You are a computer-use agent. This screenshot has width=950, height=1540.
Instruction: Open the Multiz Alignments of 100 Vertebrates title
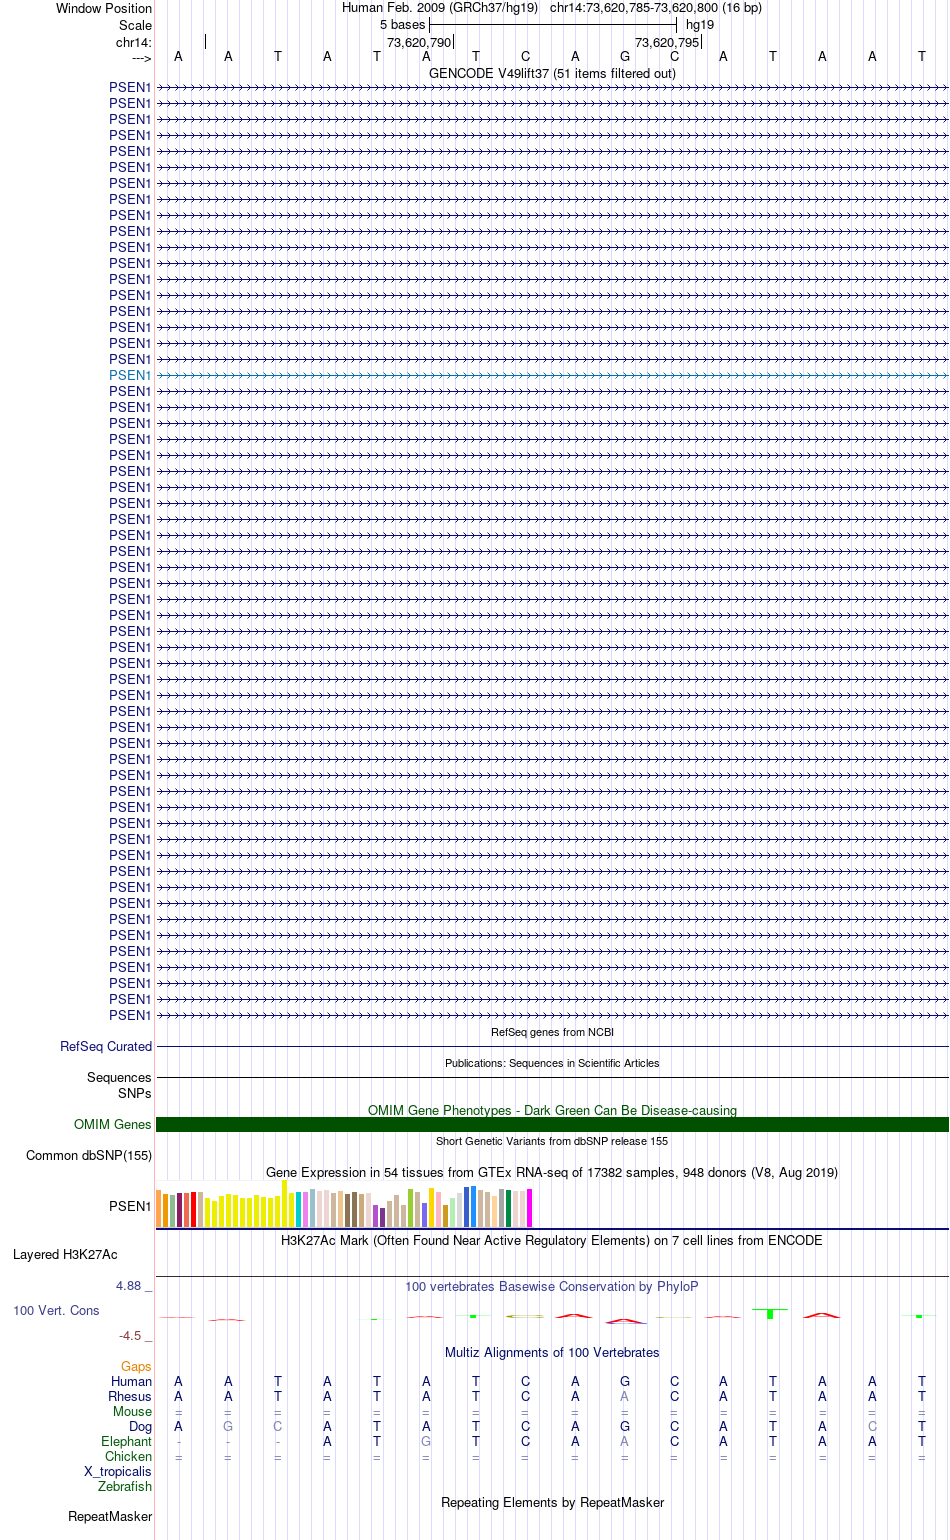(552, 1352)
